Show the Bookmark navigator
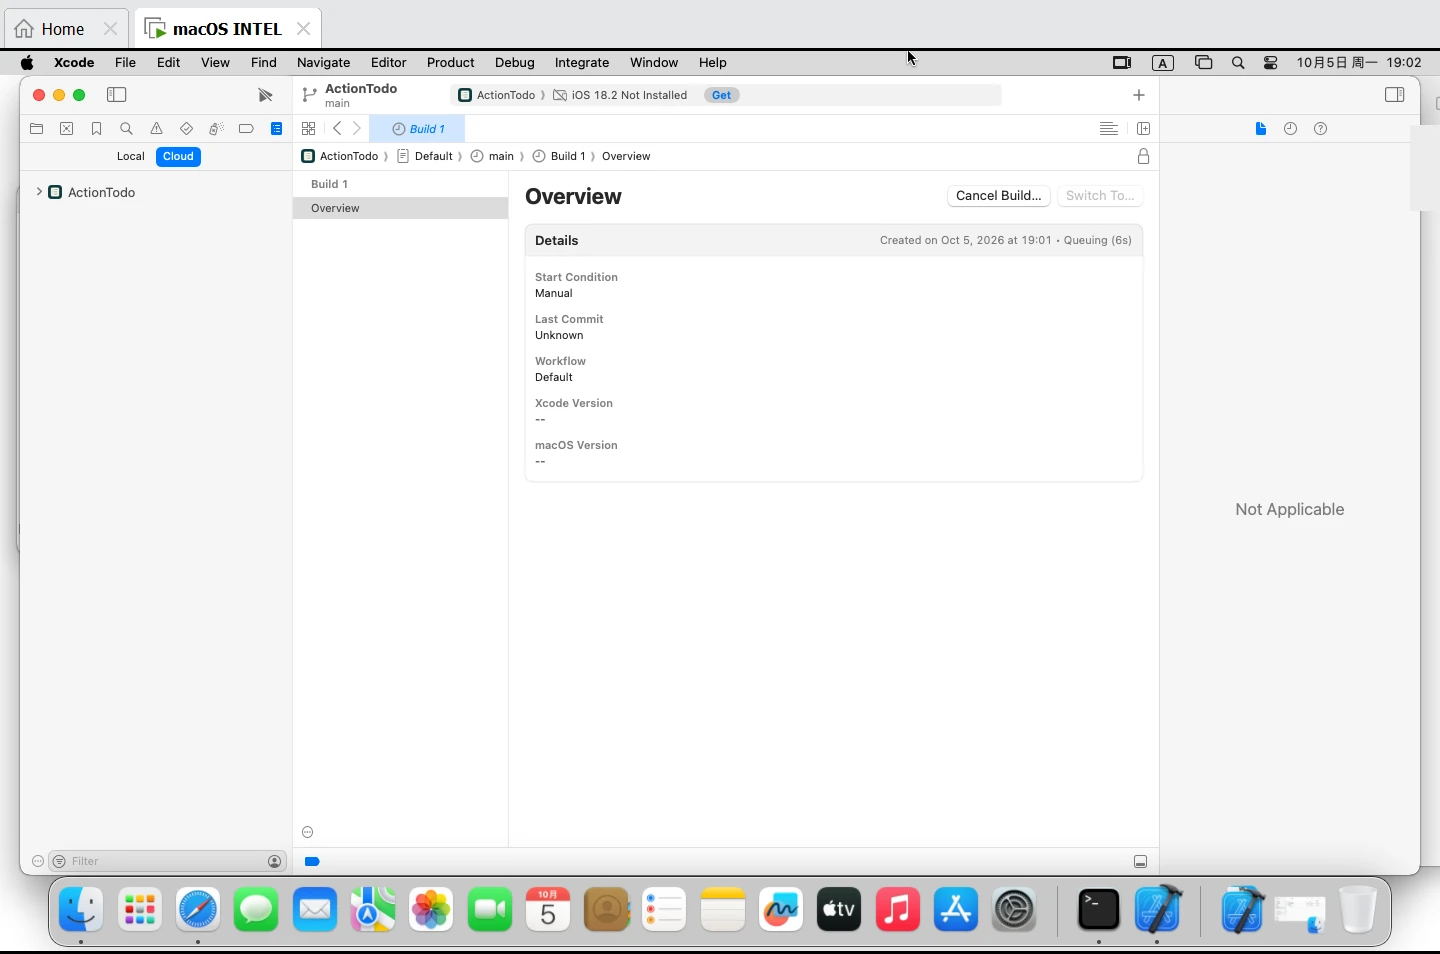This screenshot has height=954, width=1440. [97, 129]
